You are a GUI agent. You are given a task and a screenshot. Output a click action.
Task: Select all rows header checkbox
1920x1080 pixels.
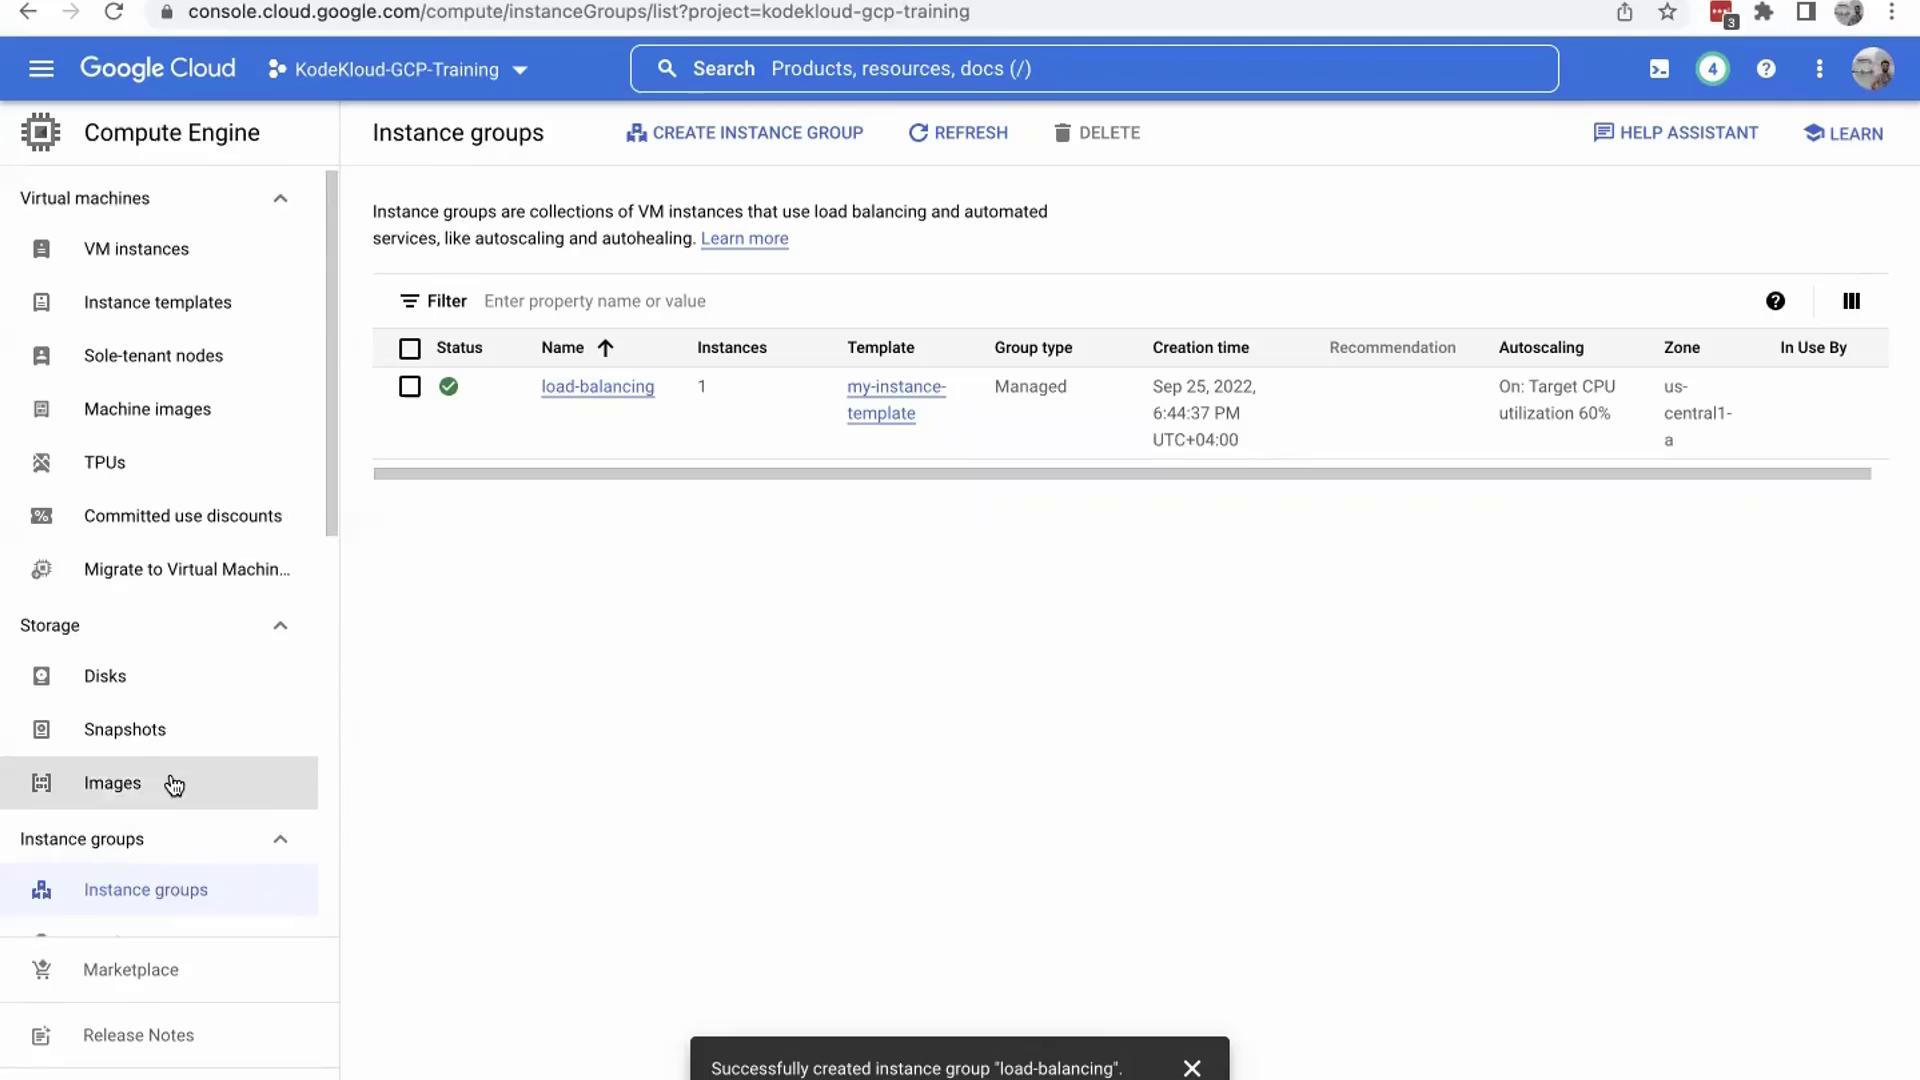(x=410, y=348)
